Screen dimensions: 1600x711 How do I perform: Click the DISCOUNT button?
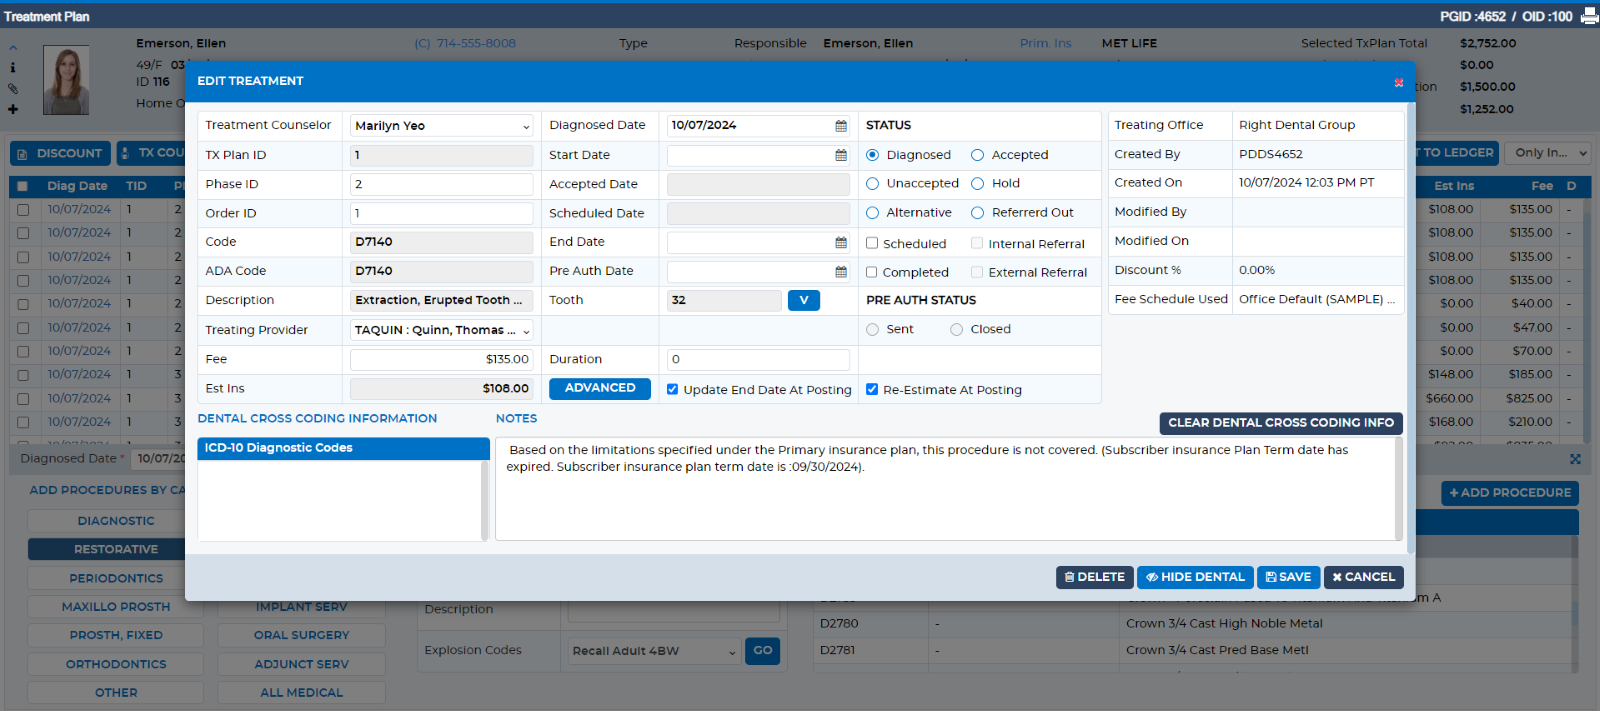[60, 153]
